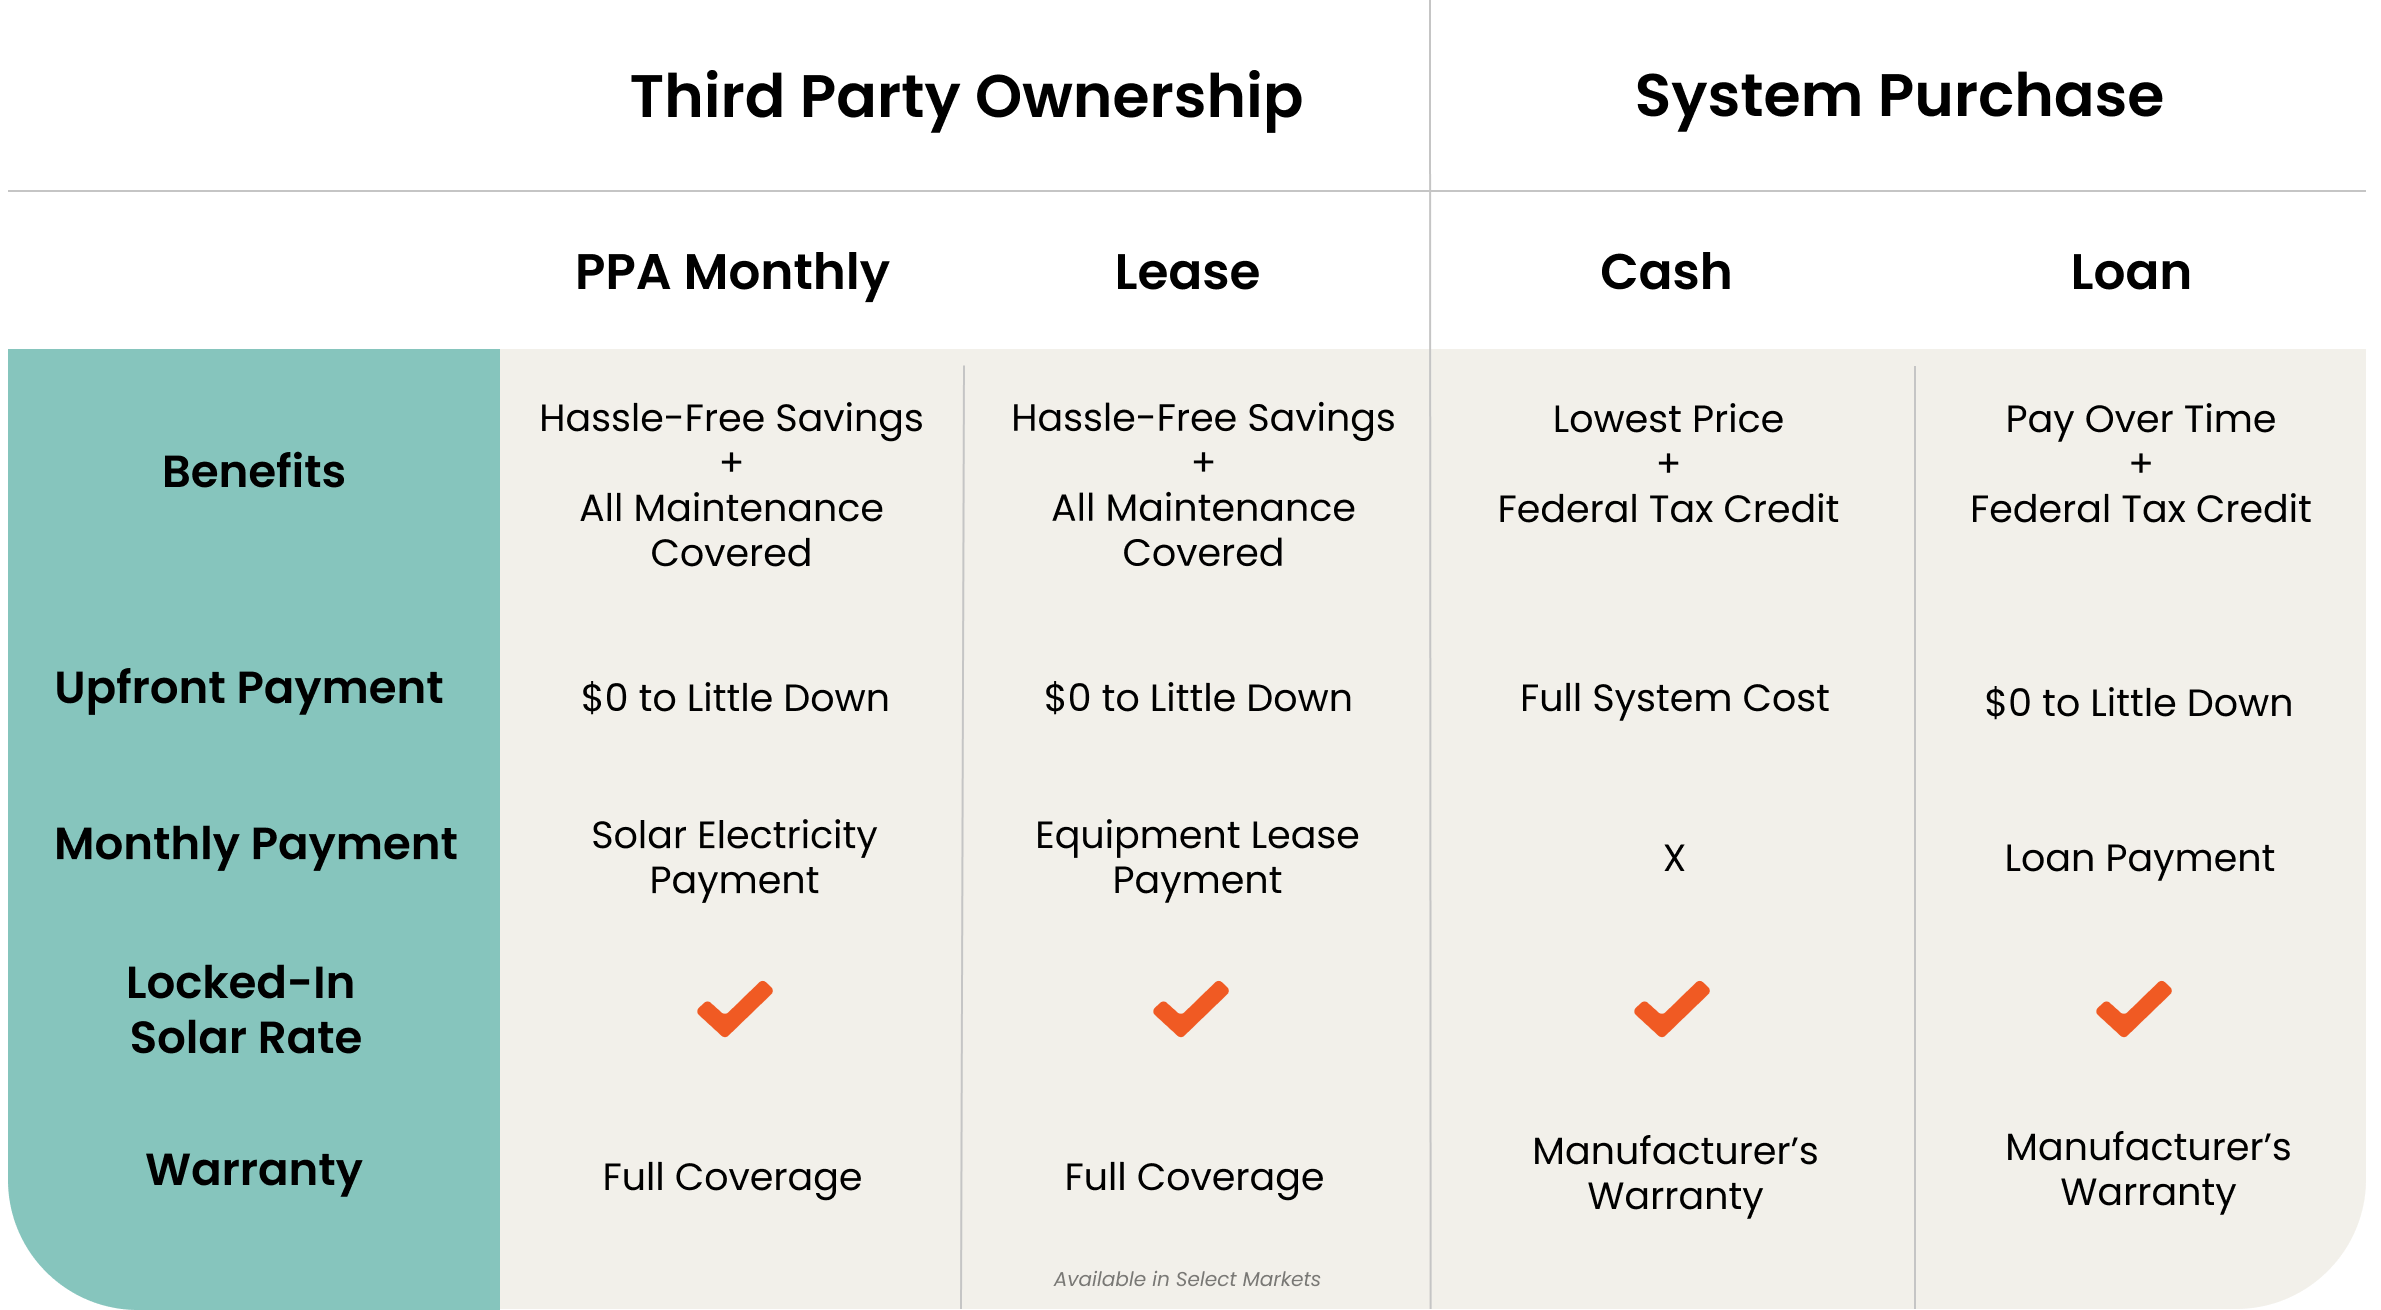Viewport: 2381px width, 1310px height.
Task: Select the Benefits row label
Action: (253, 471)
